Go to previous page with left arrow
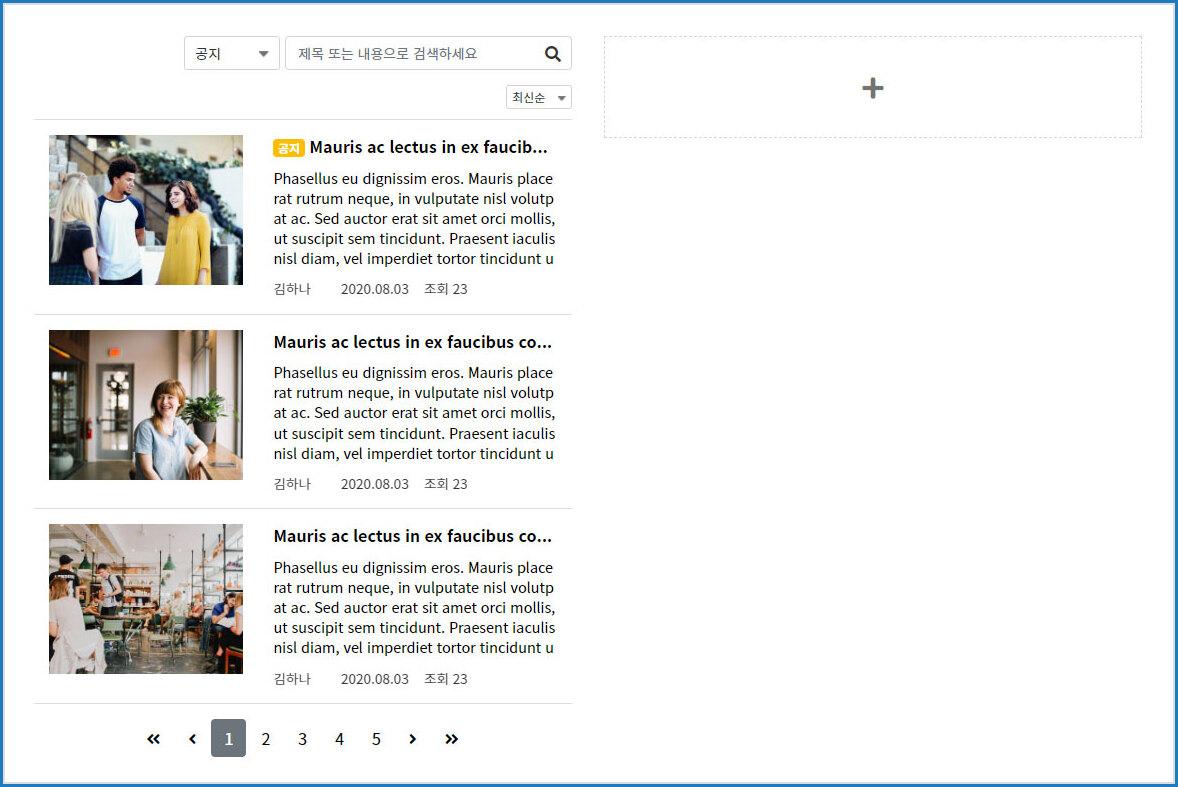The width and height of the screenshot is (1178, 787). 192,739
